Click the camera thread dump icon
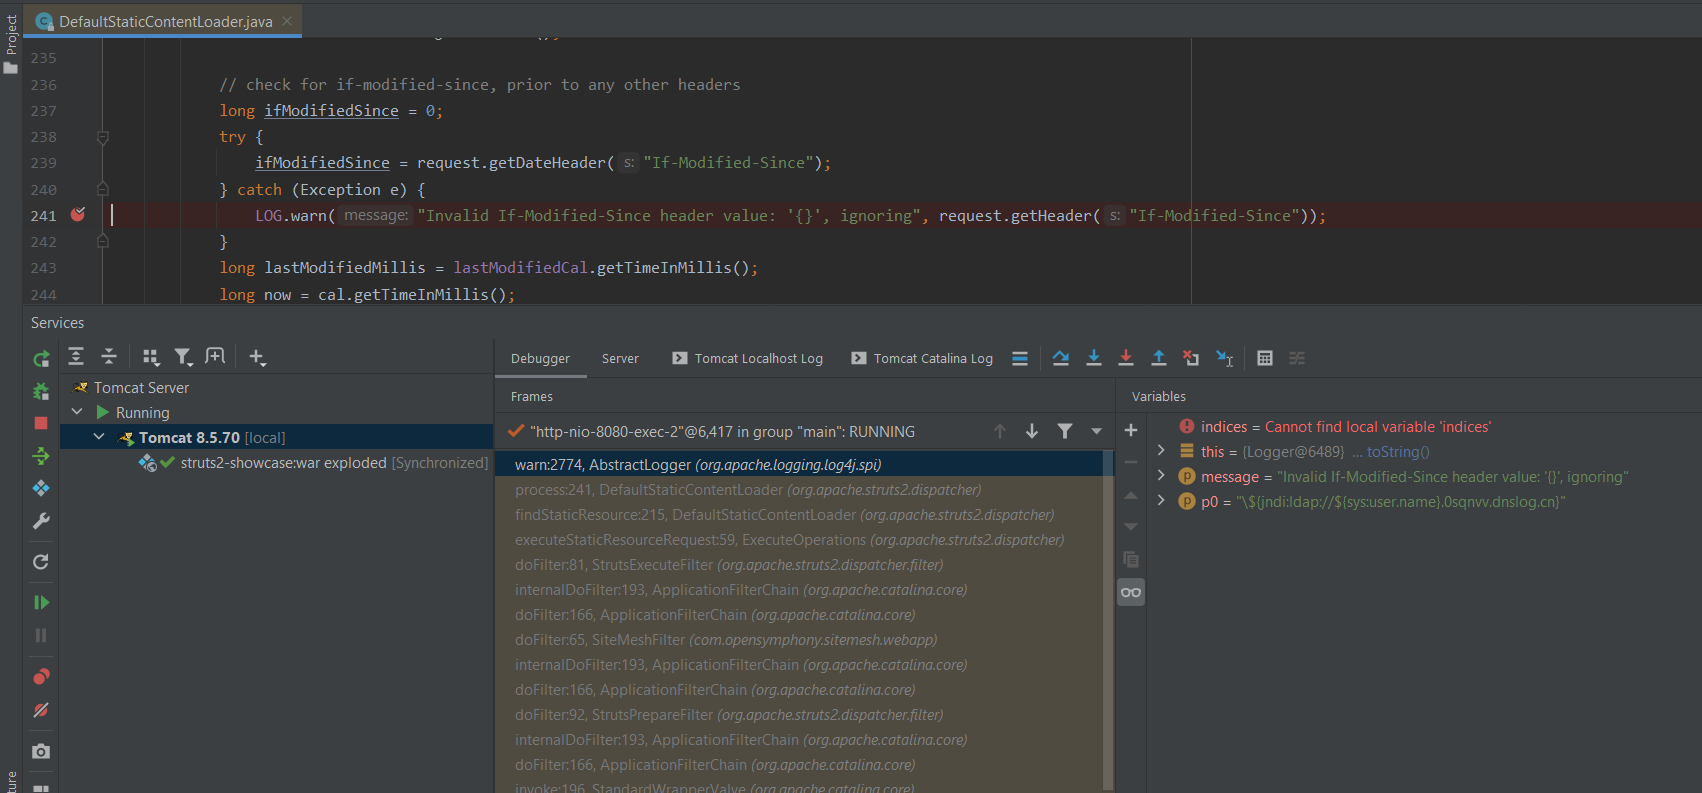 [41, 751]
